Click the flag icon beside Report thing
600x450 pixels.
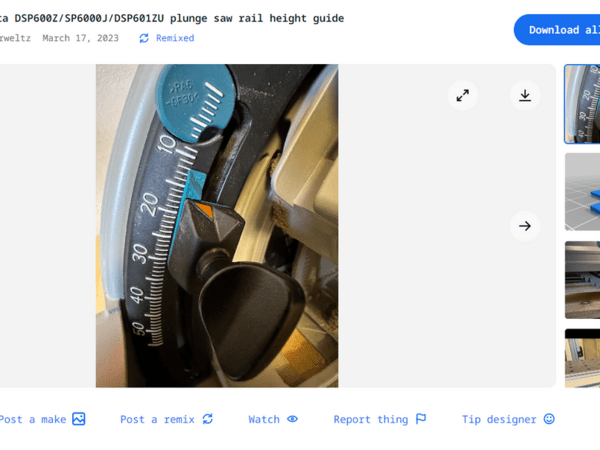pyautogui.click(x=421, y=419)
